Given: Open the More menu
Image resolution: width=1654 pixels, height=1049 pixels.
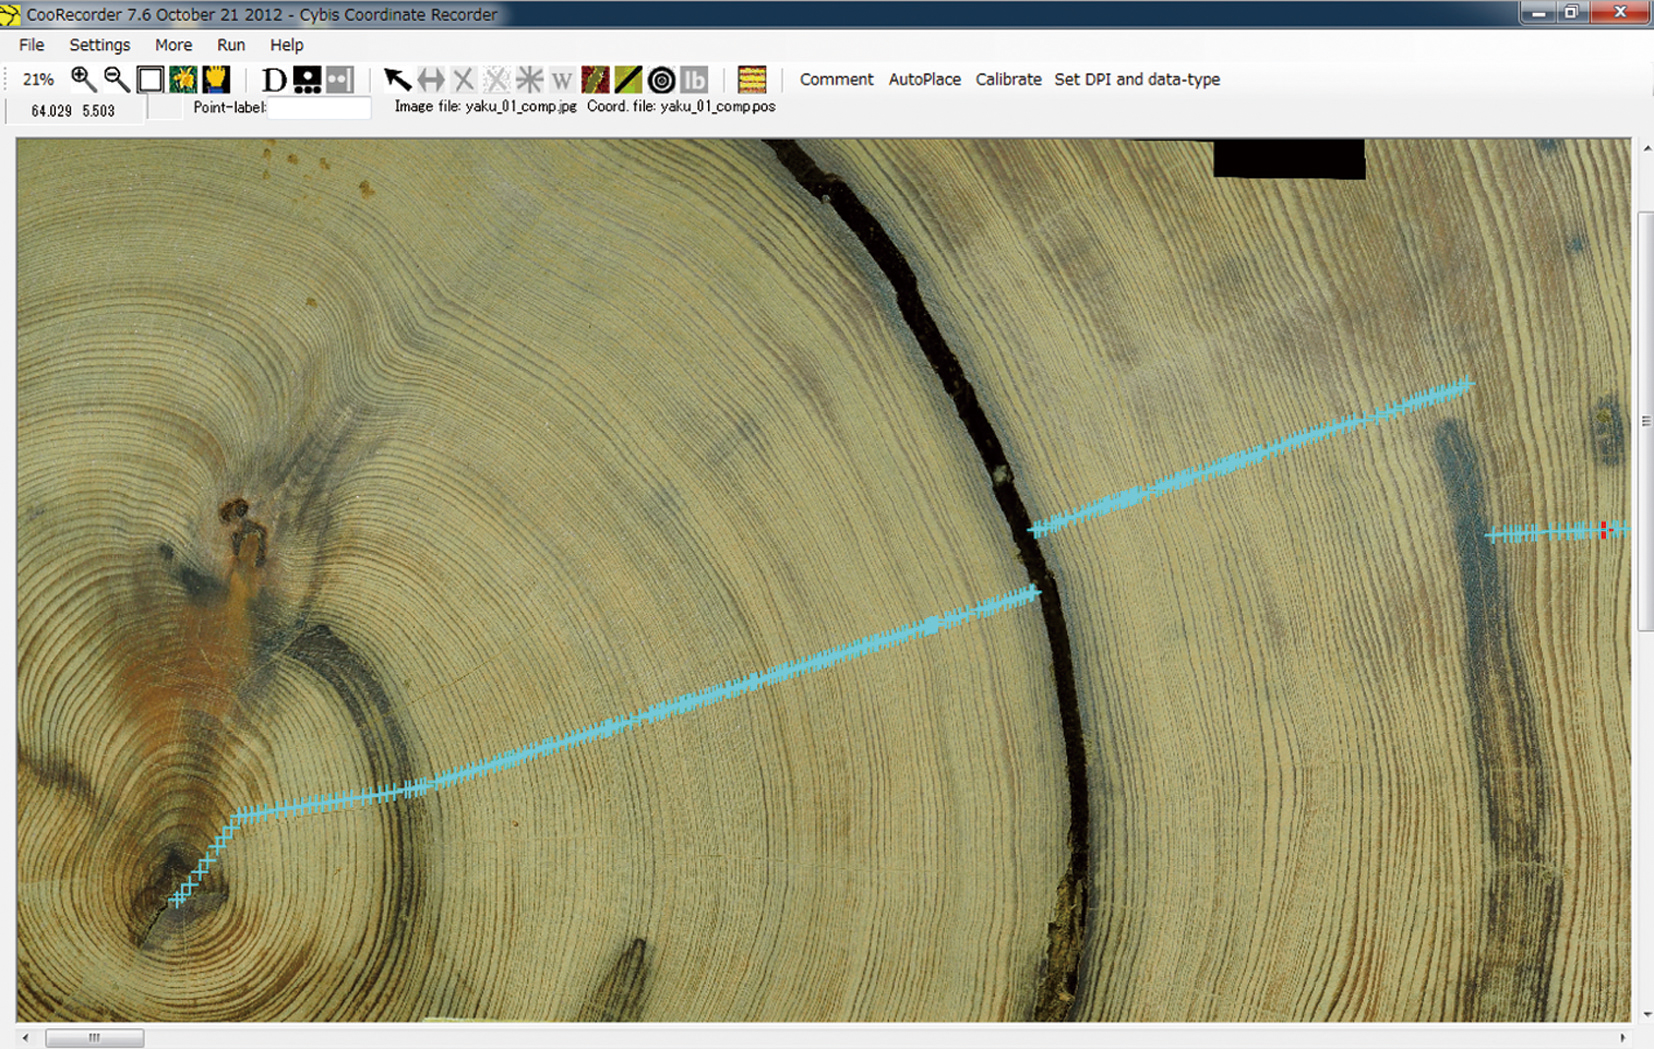Looking at the screenshot, I should pos(173,45).
